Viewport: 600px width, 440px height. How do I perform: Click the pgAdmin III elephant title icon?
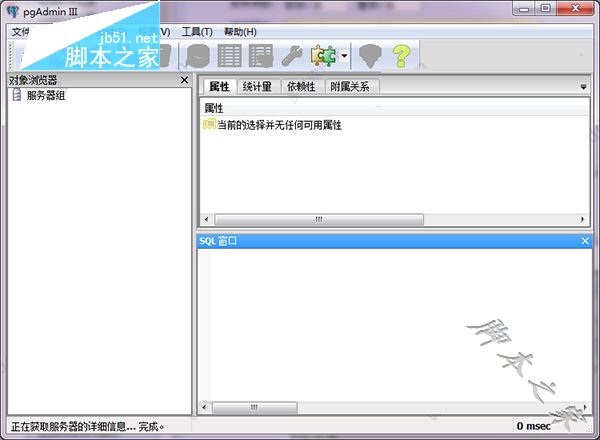coord(13,11)
